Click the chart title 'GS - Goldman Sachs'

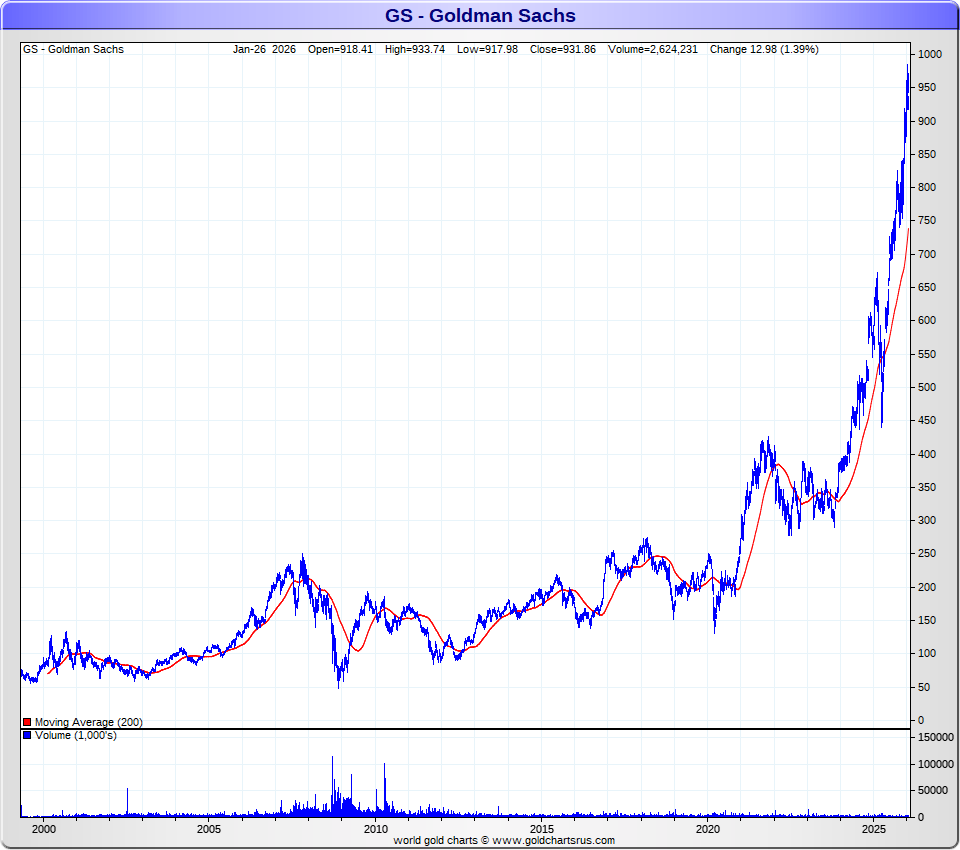[480, 15]
